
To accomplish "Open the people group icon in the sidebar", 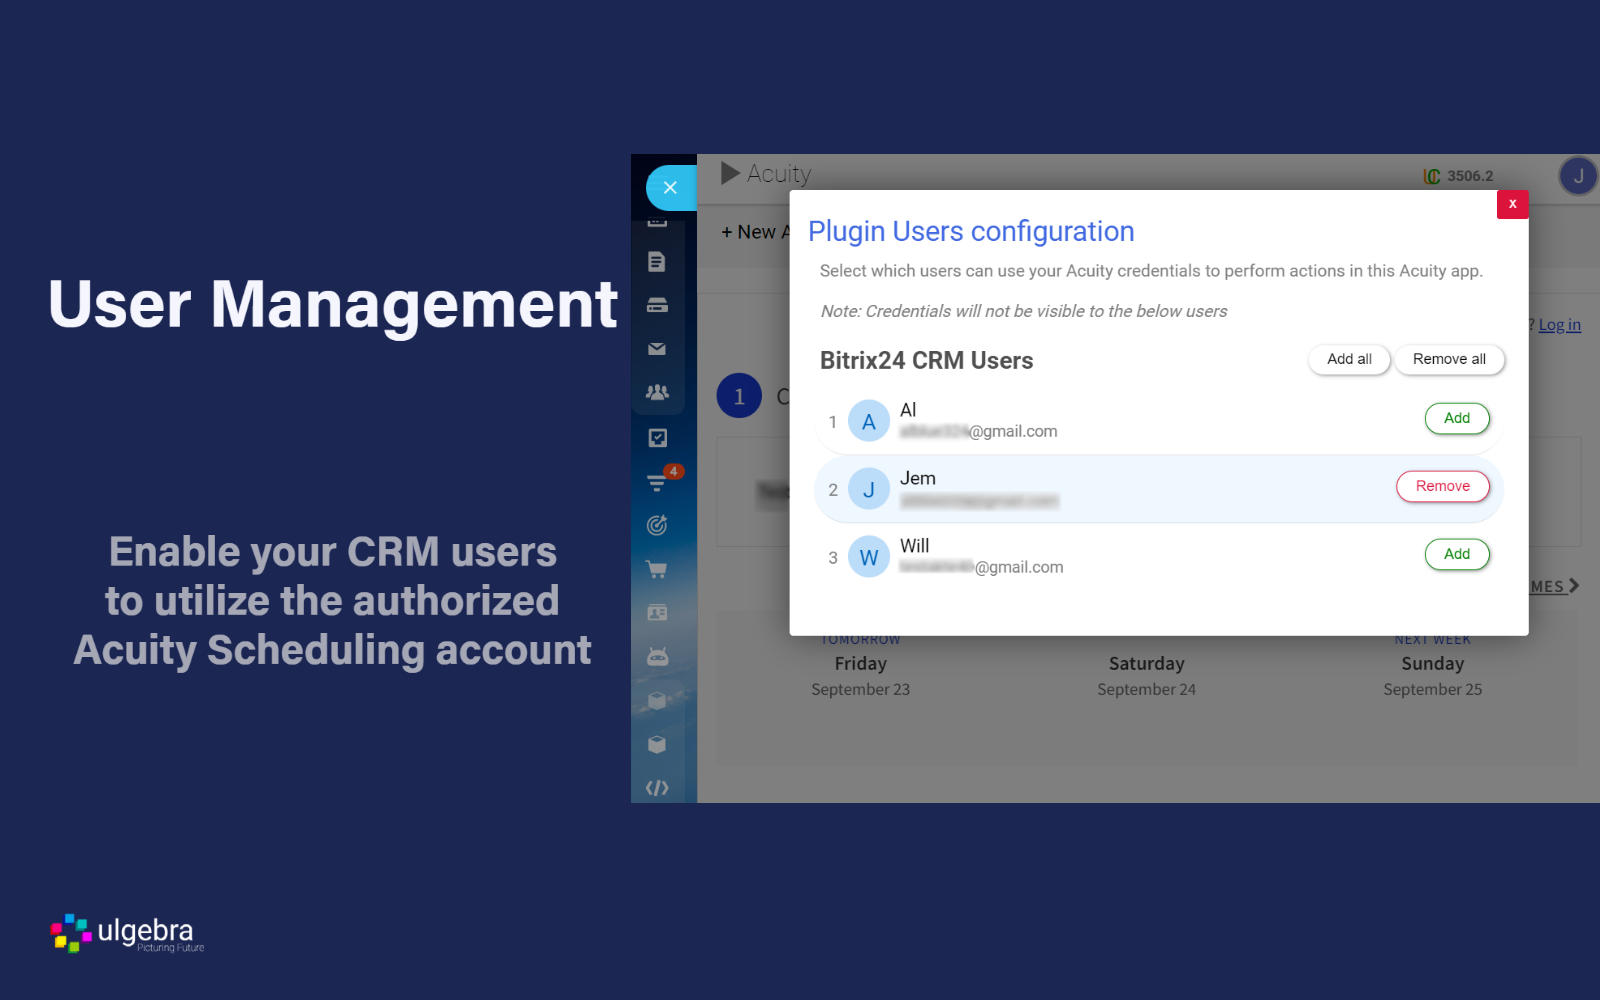I will 657,393.
